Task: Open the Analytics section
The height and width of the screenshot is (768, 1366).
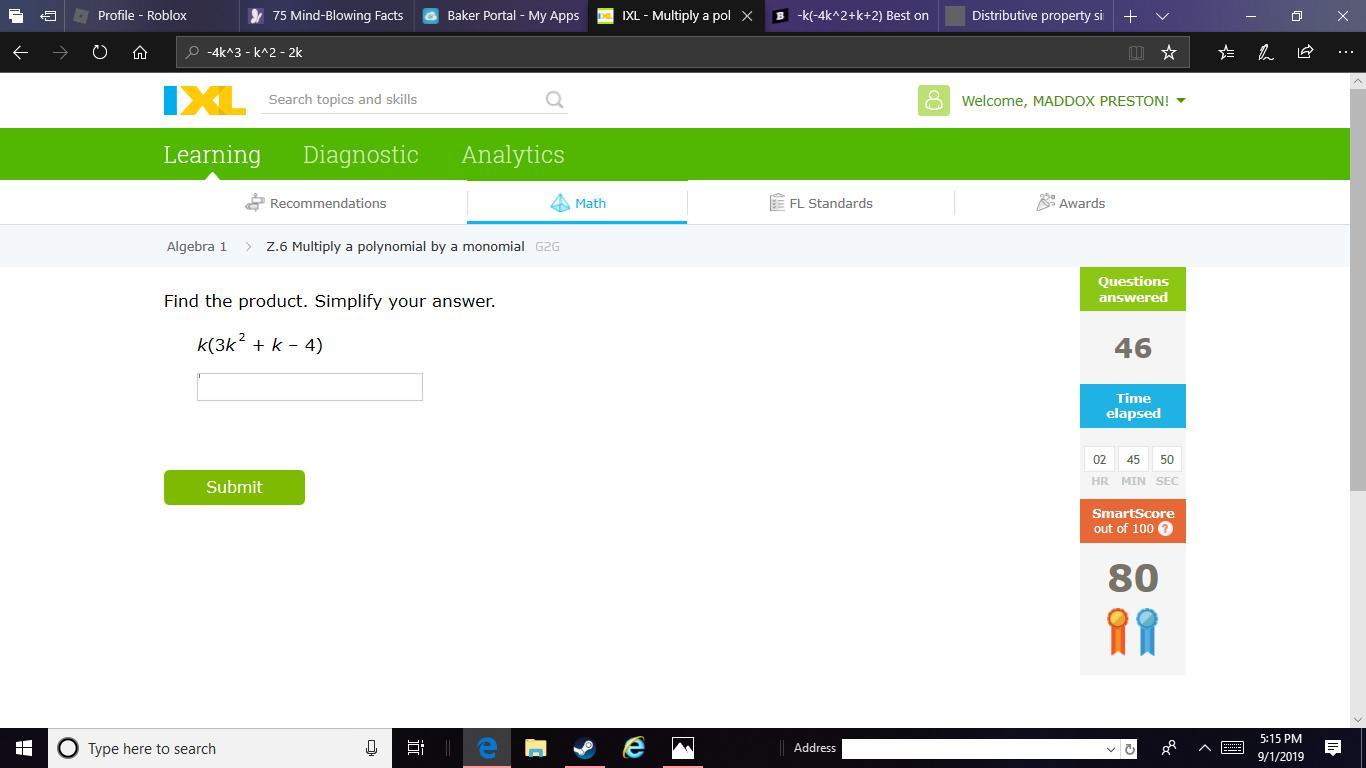Action: coord(513,155)
